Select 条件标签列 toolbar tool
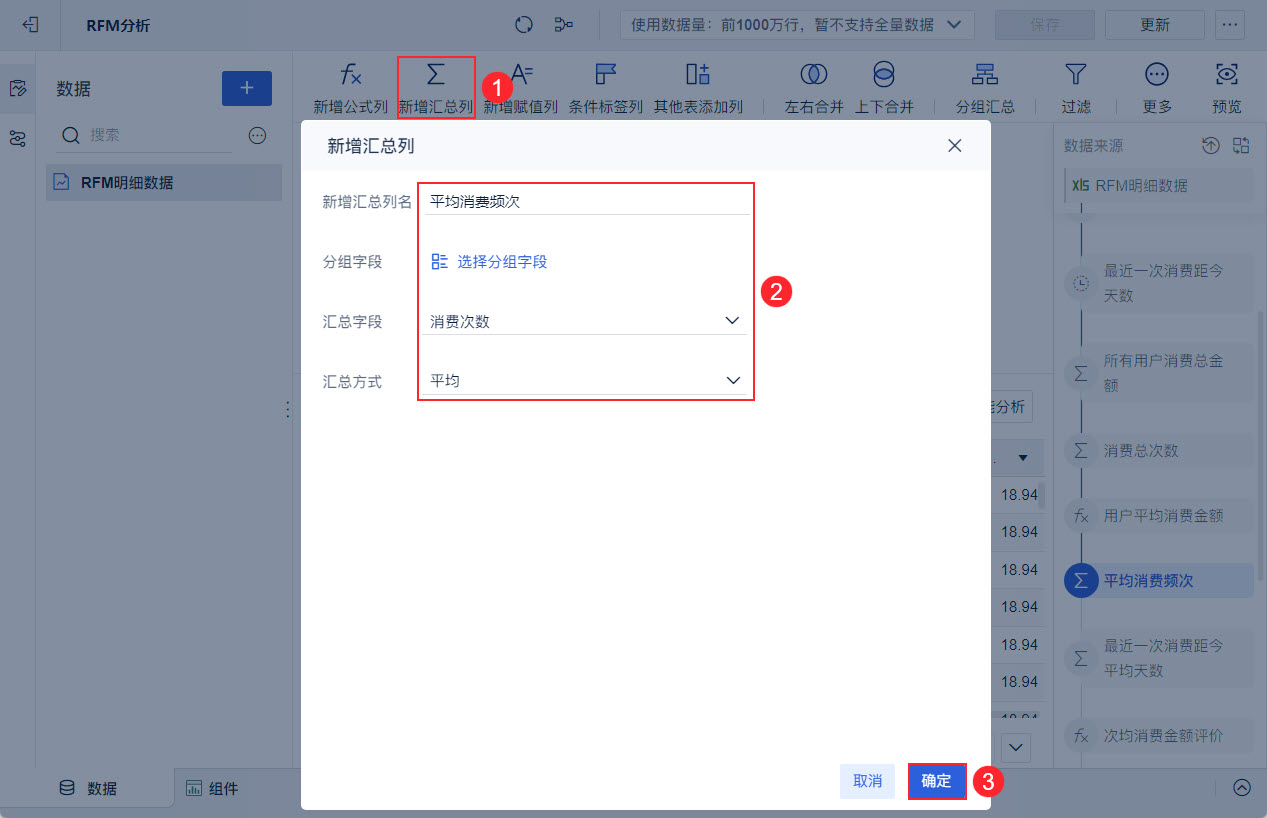Viewport: 1267px width, 818px height. click(x=606, y=88)
